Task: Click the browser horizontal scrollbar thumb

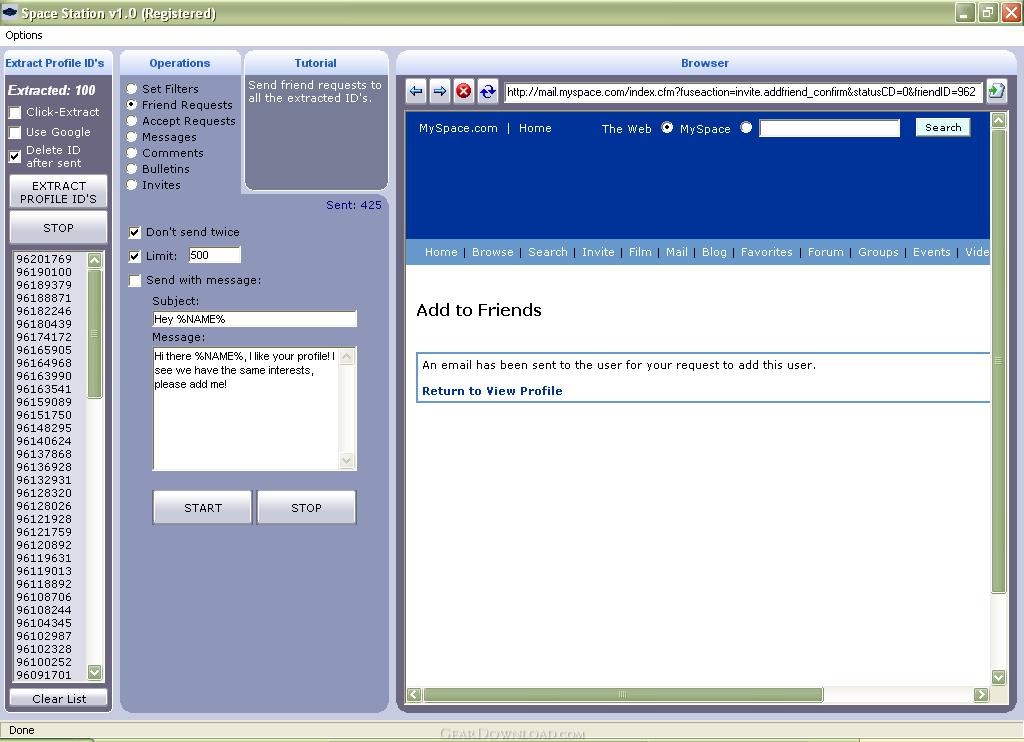Action: click(x=622, y=694)
